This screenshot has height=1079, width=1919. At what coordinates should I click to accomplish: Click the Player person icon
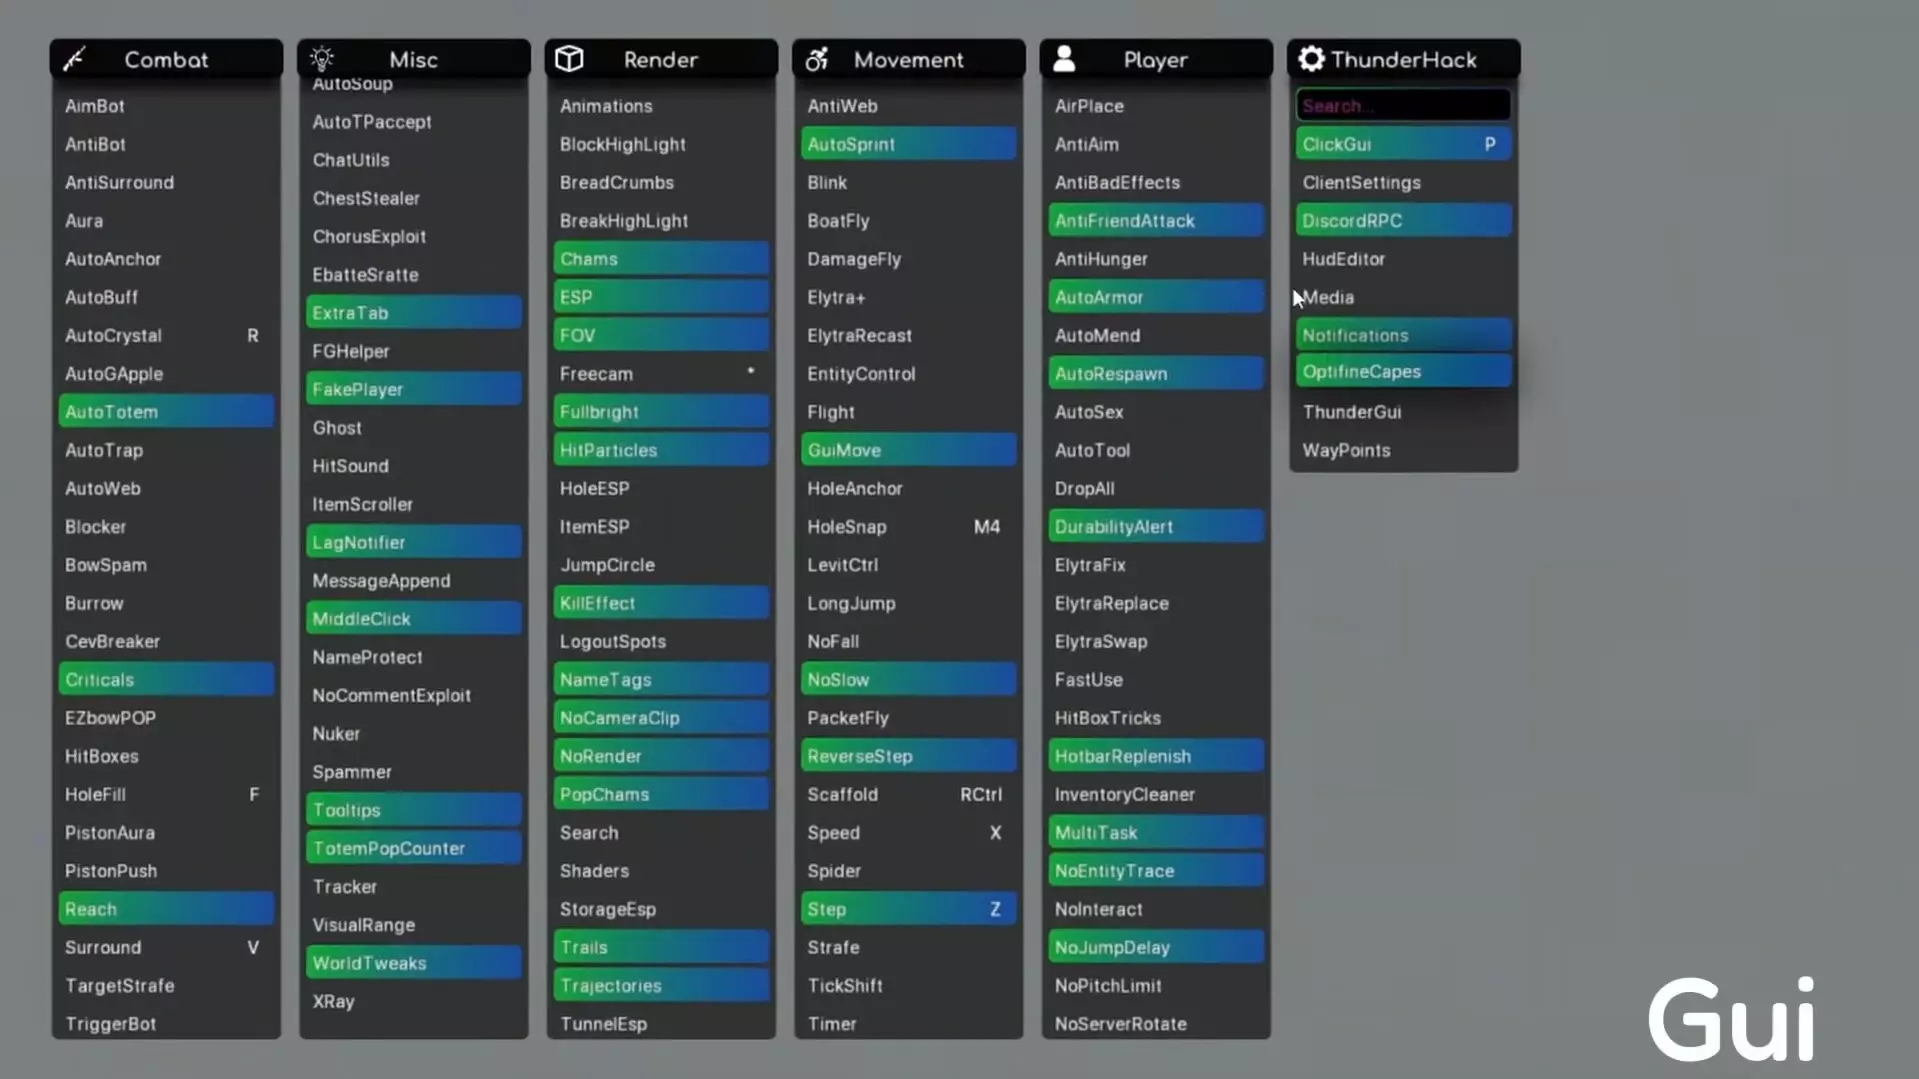click(1064, 59)
